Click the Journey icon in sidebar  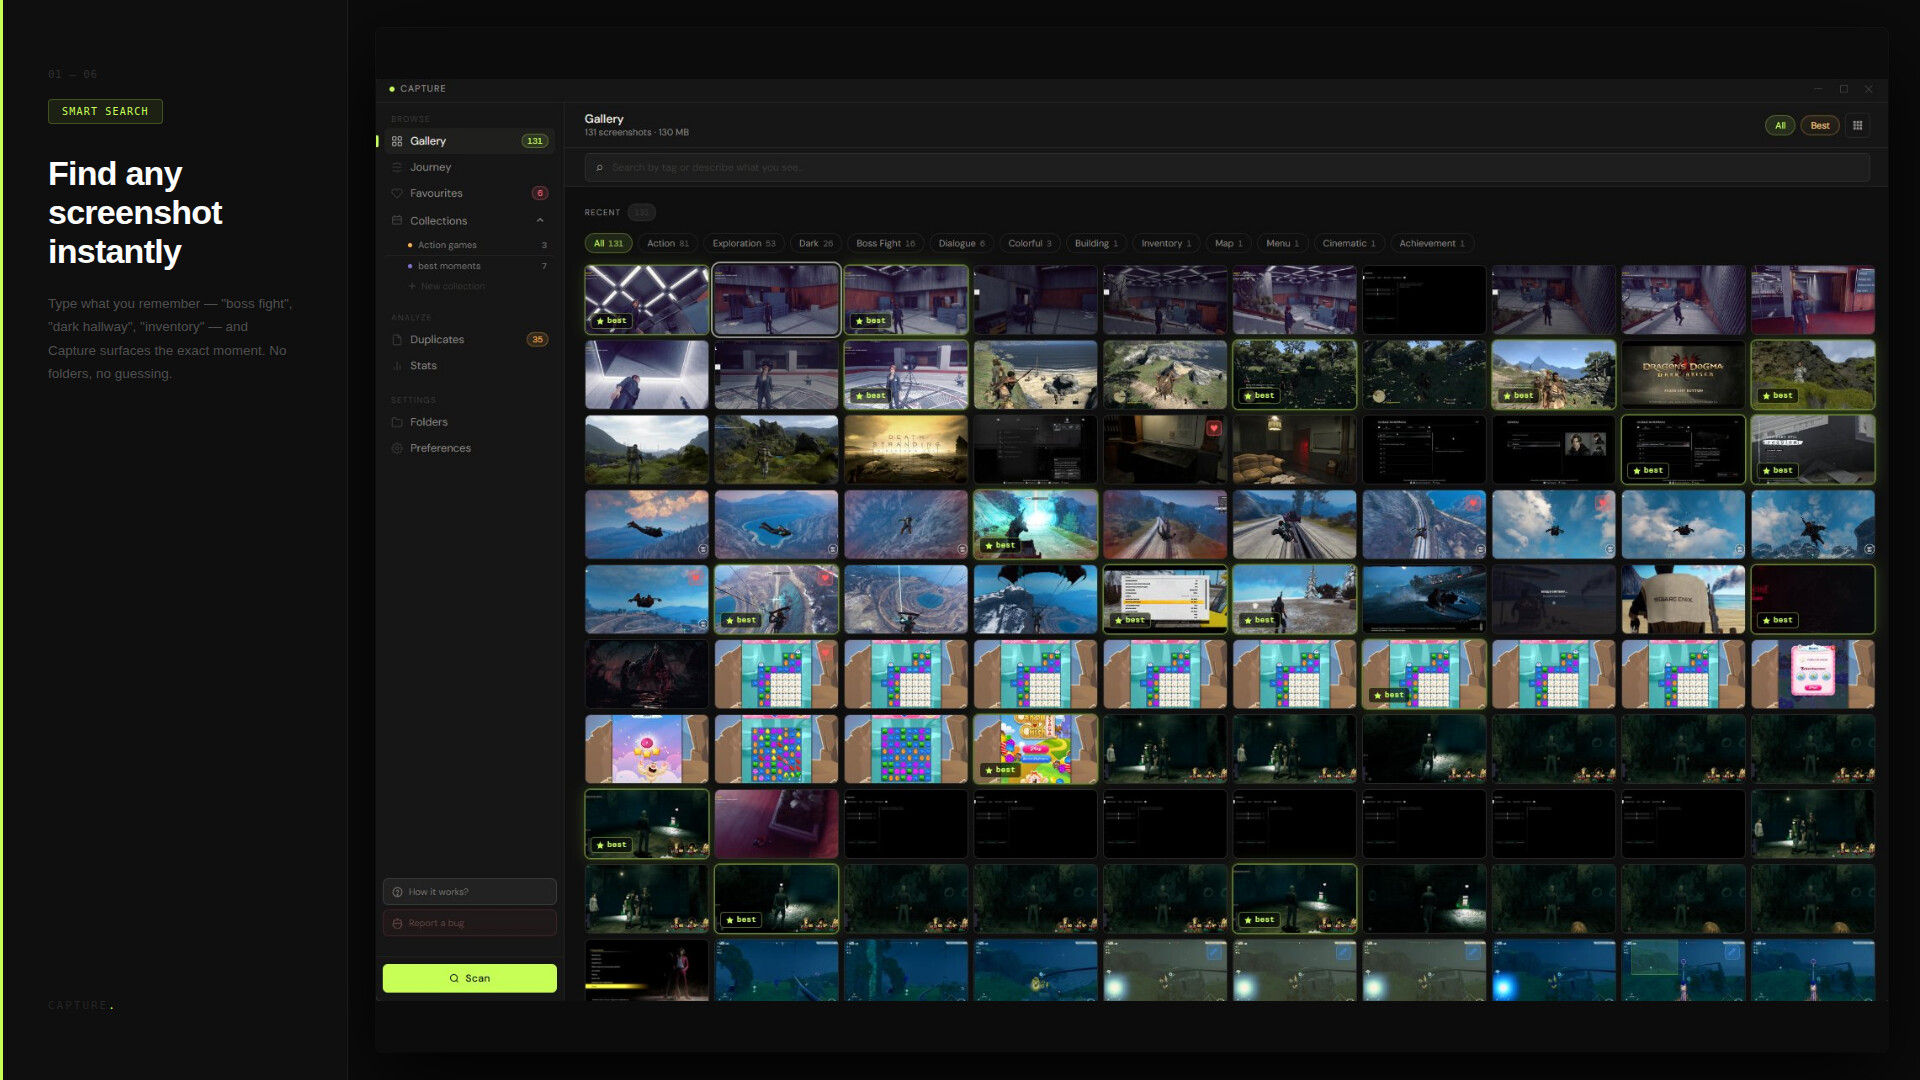click(x=397, y=168)
